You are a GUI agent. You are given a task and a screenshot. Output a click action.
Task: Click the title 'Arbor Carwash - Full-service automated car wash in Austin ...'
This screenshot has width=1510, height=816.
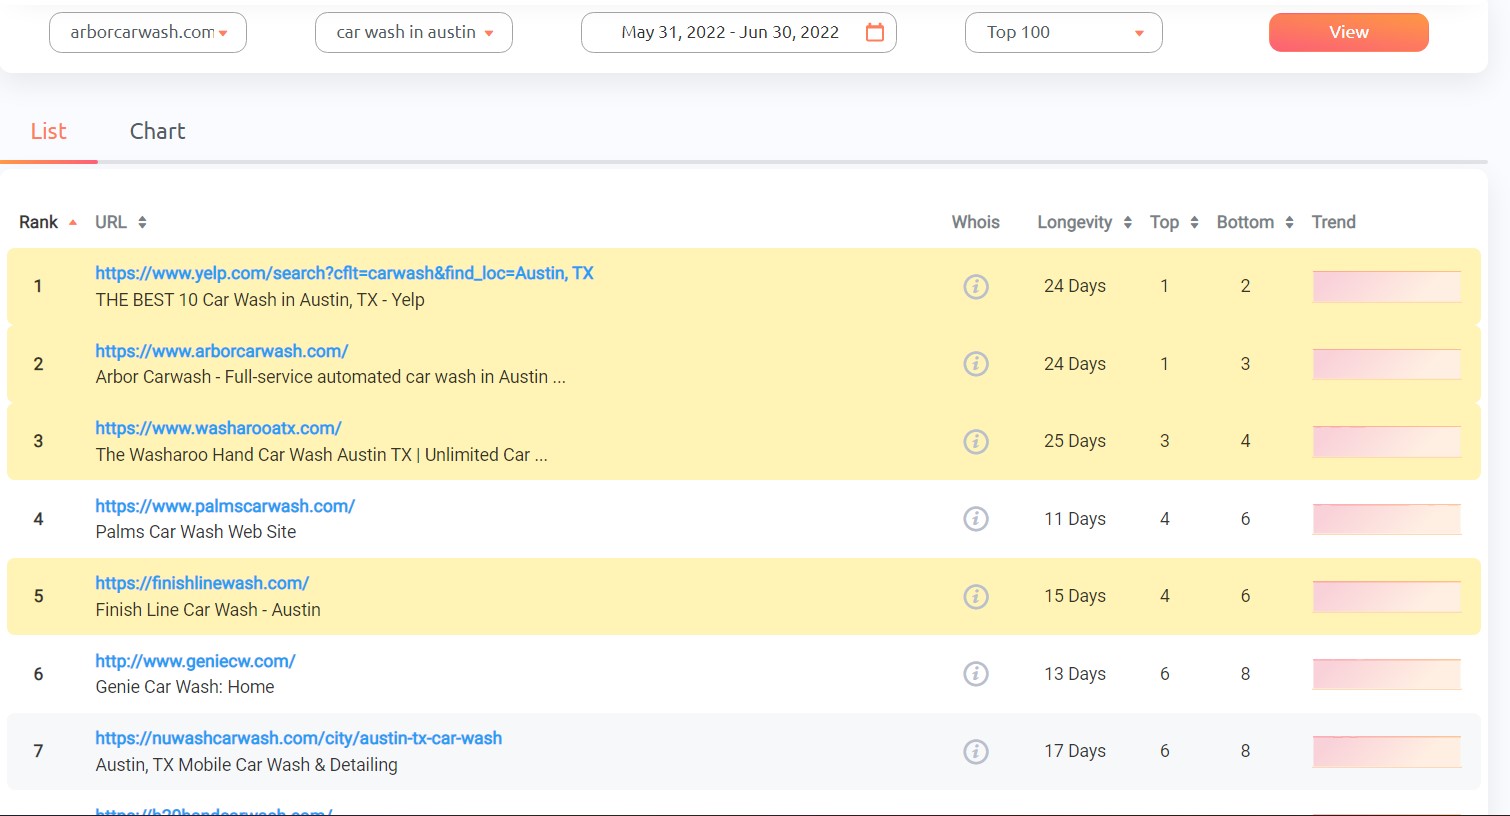pyautogui.click(x=331, y=377)
